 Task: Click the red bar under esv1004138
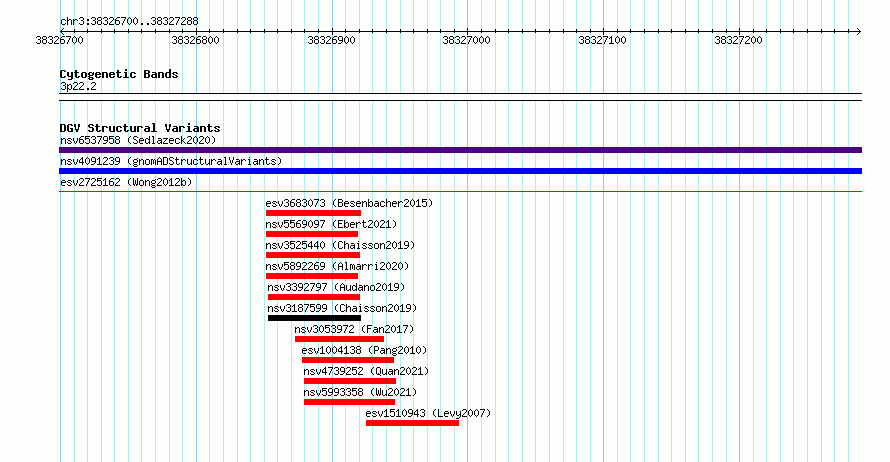tap(348, 360)
